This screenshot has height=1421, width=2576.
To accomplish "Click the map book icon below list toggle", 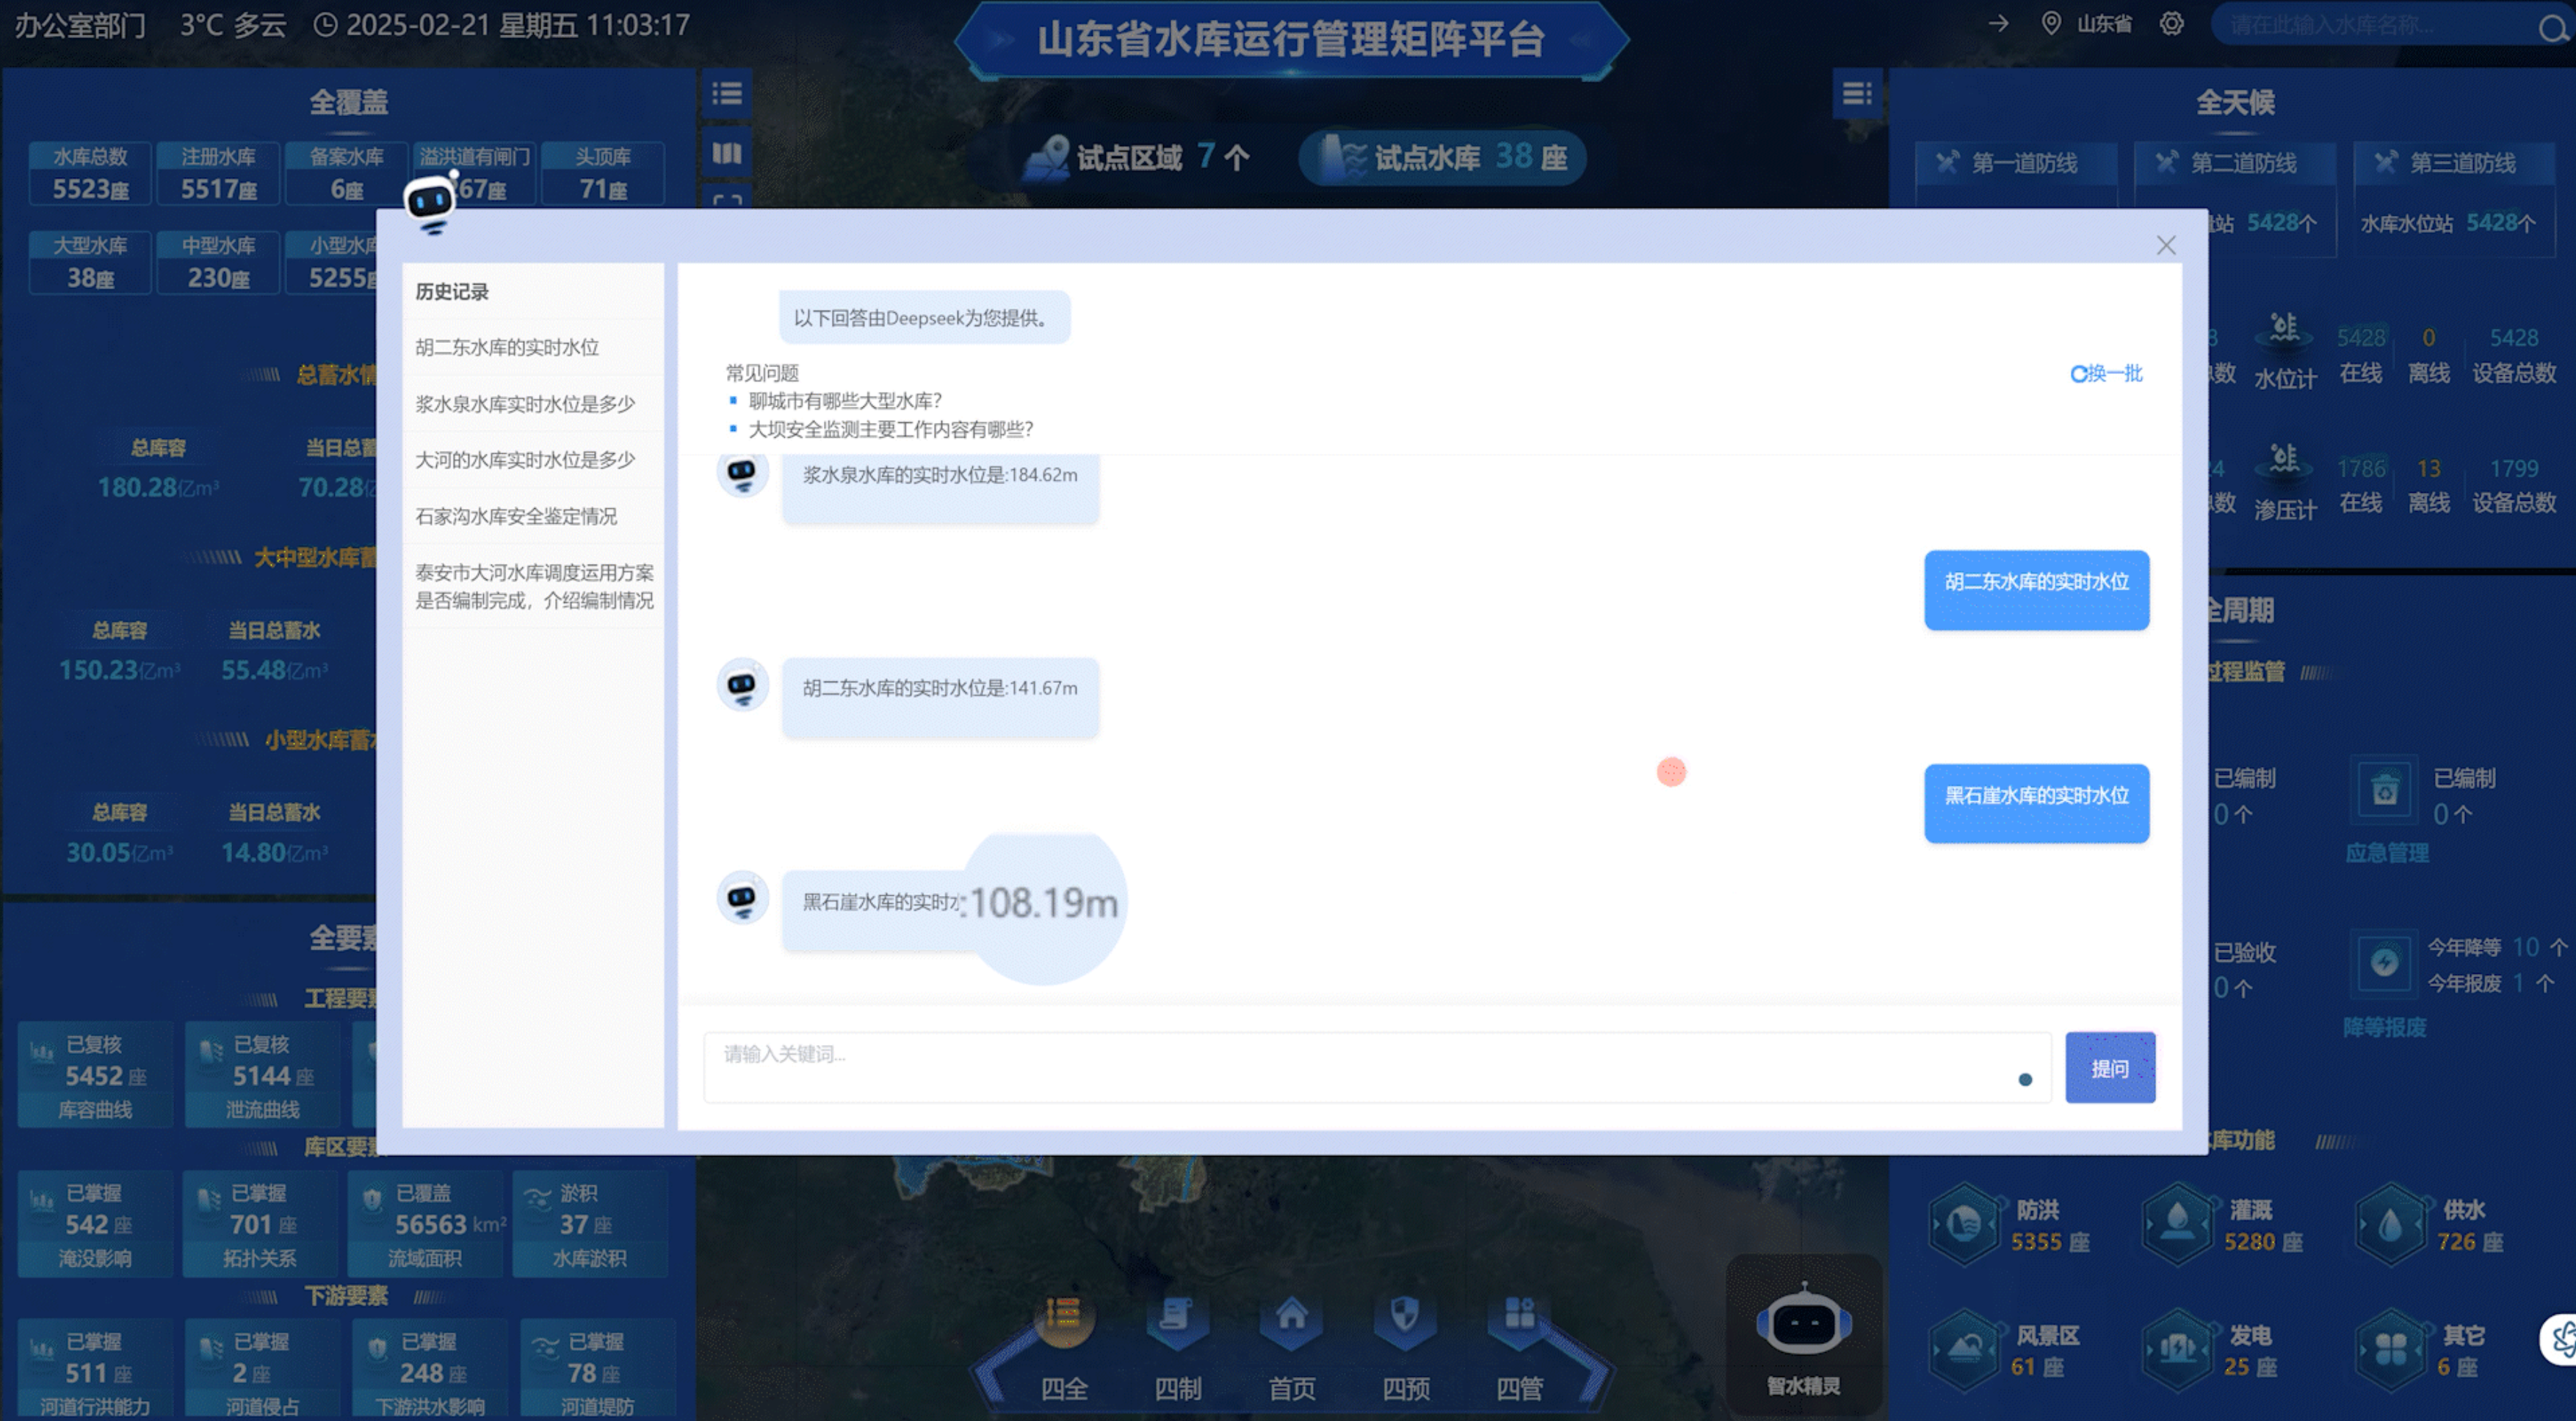I will 727,153.
